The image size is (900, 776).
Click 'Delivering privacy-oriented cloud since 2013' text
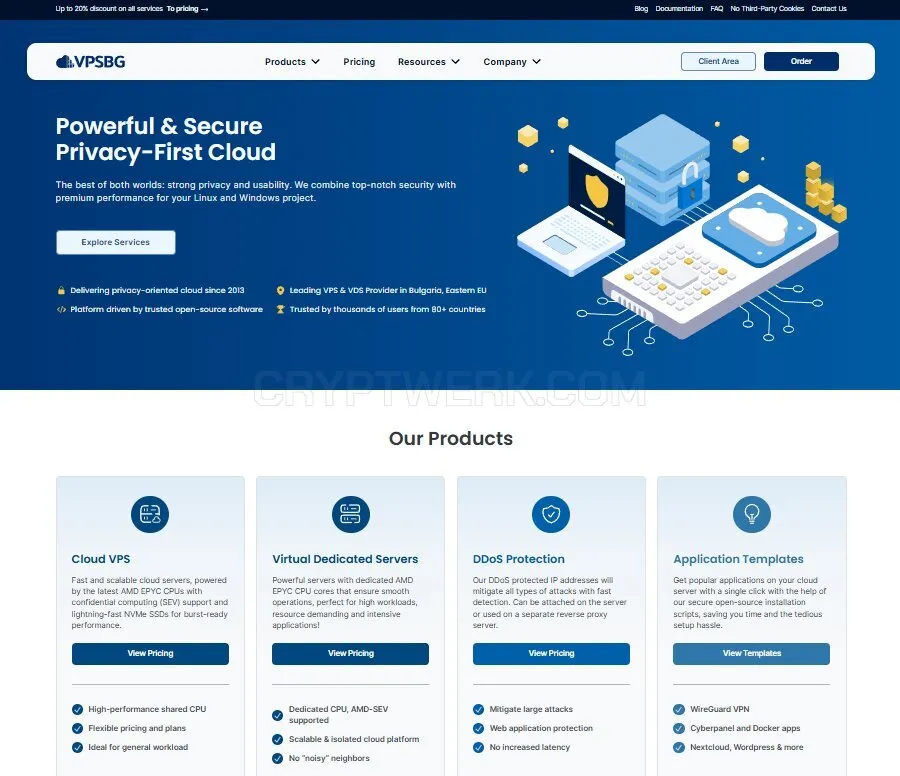(x=157, y=290)
